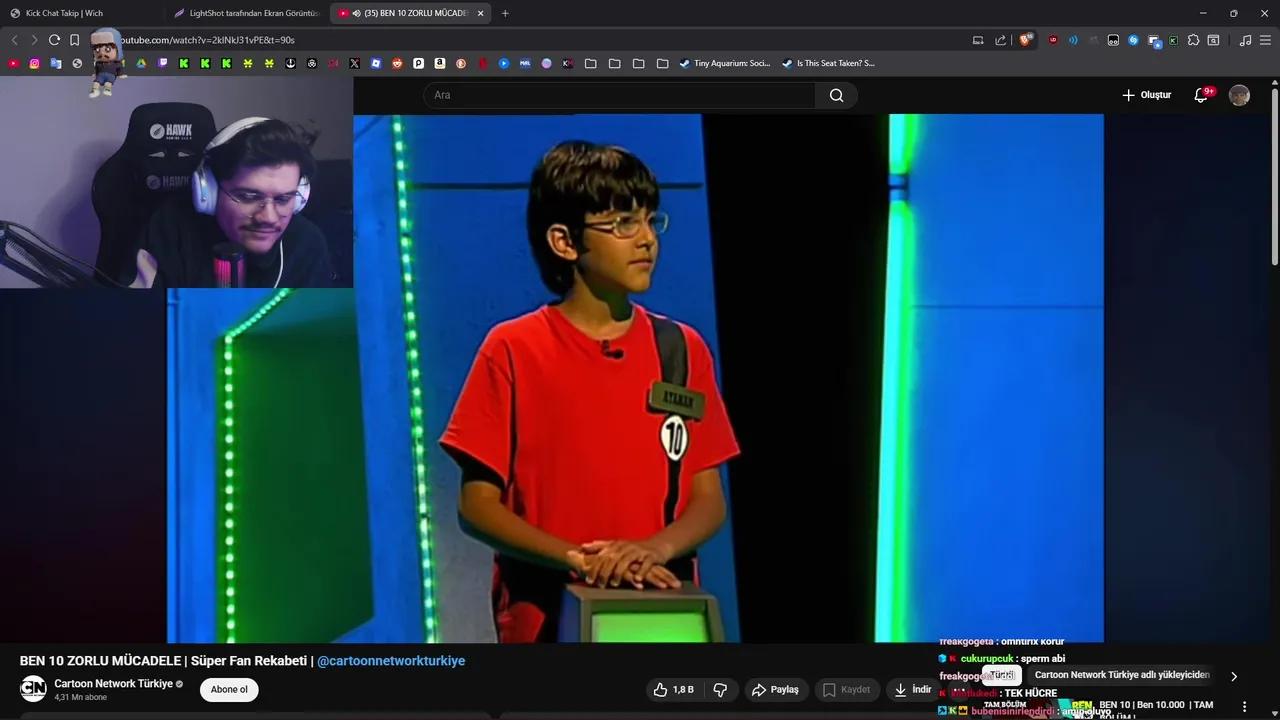This screenshot has height=720, width=1280.
Task: Open the @cartoonnetworkturkiye hashtag link
Action: coord(391,661)
